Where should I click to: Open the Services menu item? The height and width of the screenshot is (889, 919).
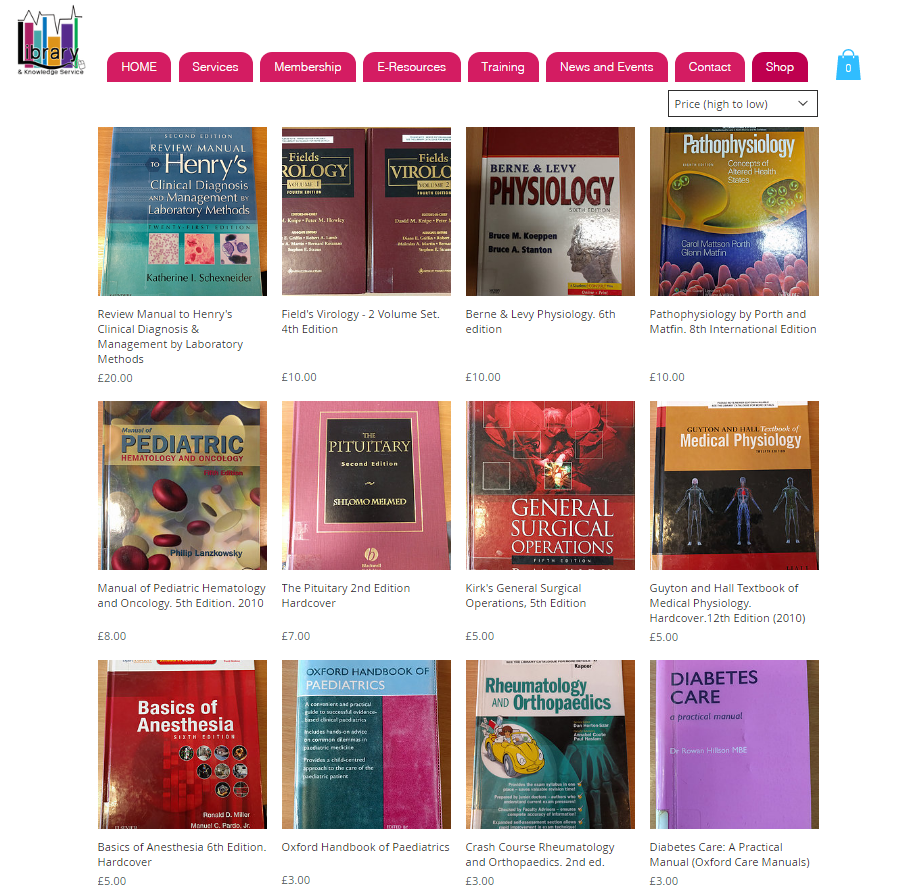click(215, 67)
